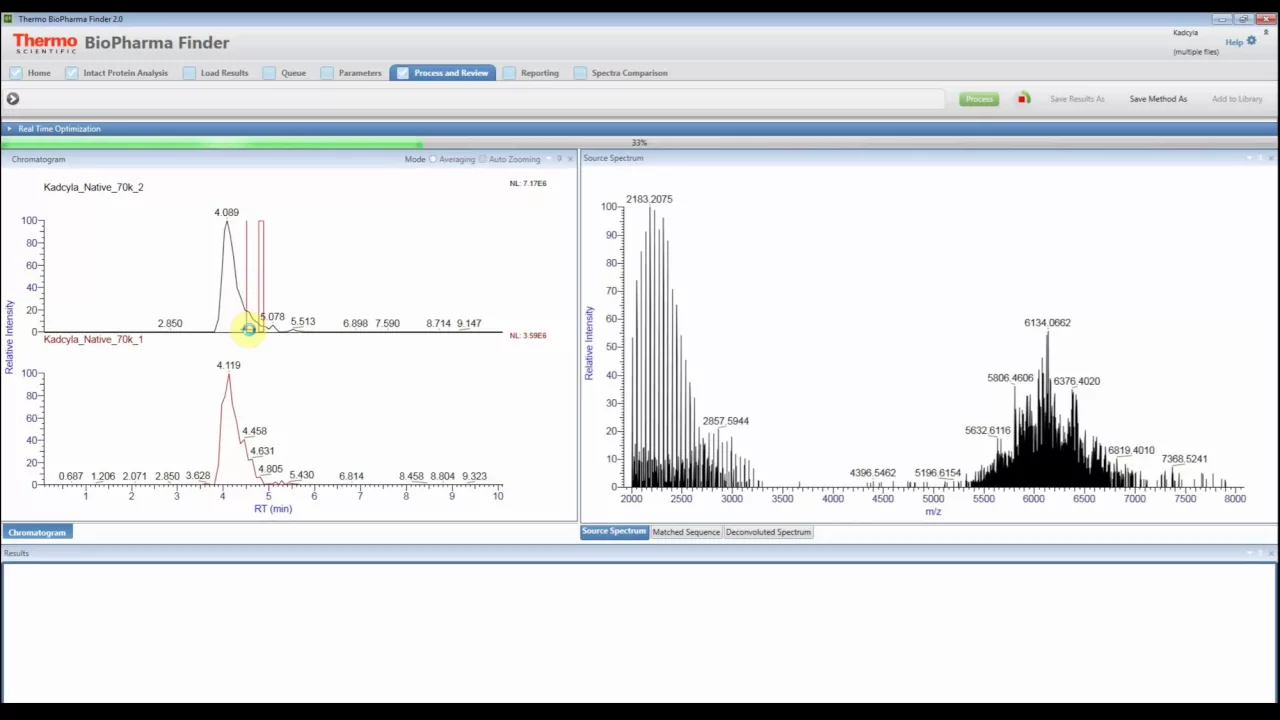This screenshot has height=720, width=1280.
Task: Pin the Chromatogram panel
Action: click(559, 159)
